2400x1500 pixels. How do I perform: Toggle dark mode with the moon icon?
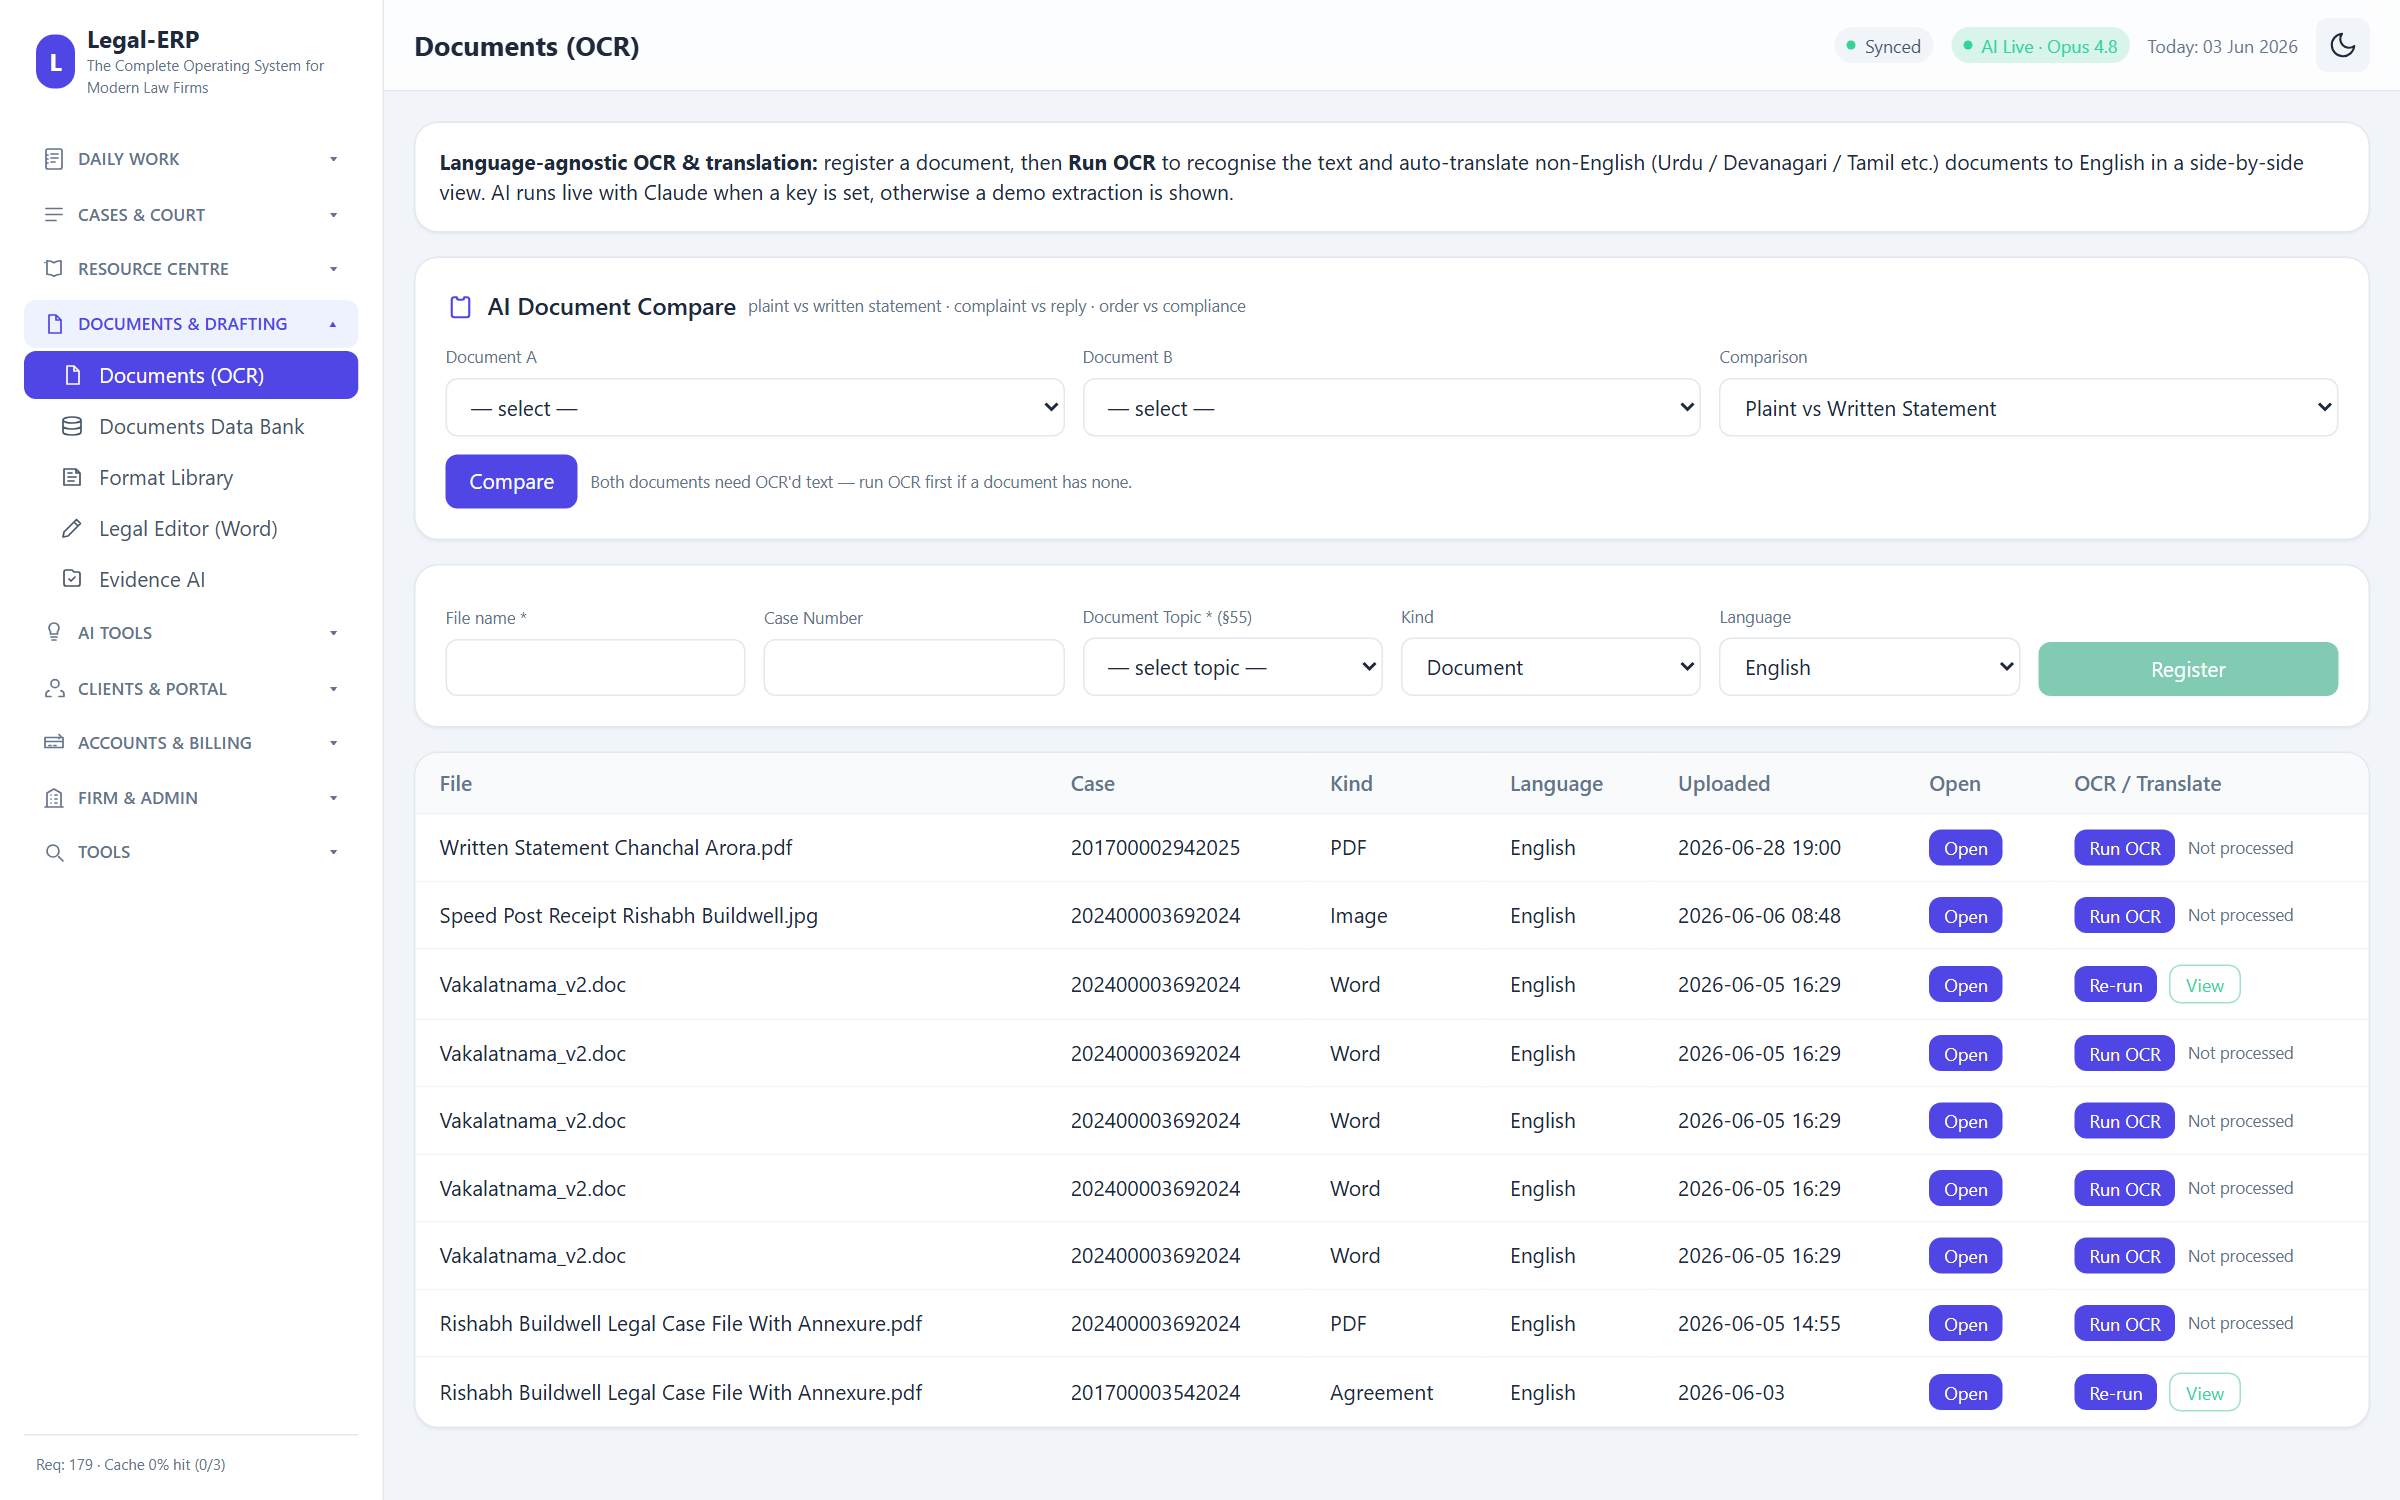pos(2342,46)
